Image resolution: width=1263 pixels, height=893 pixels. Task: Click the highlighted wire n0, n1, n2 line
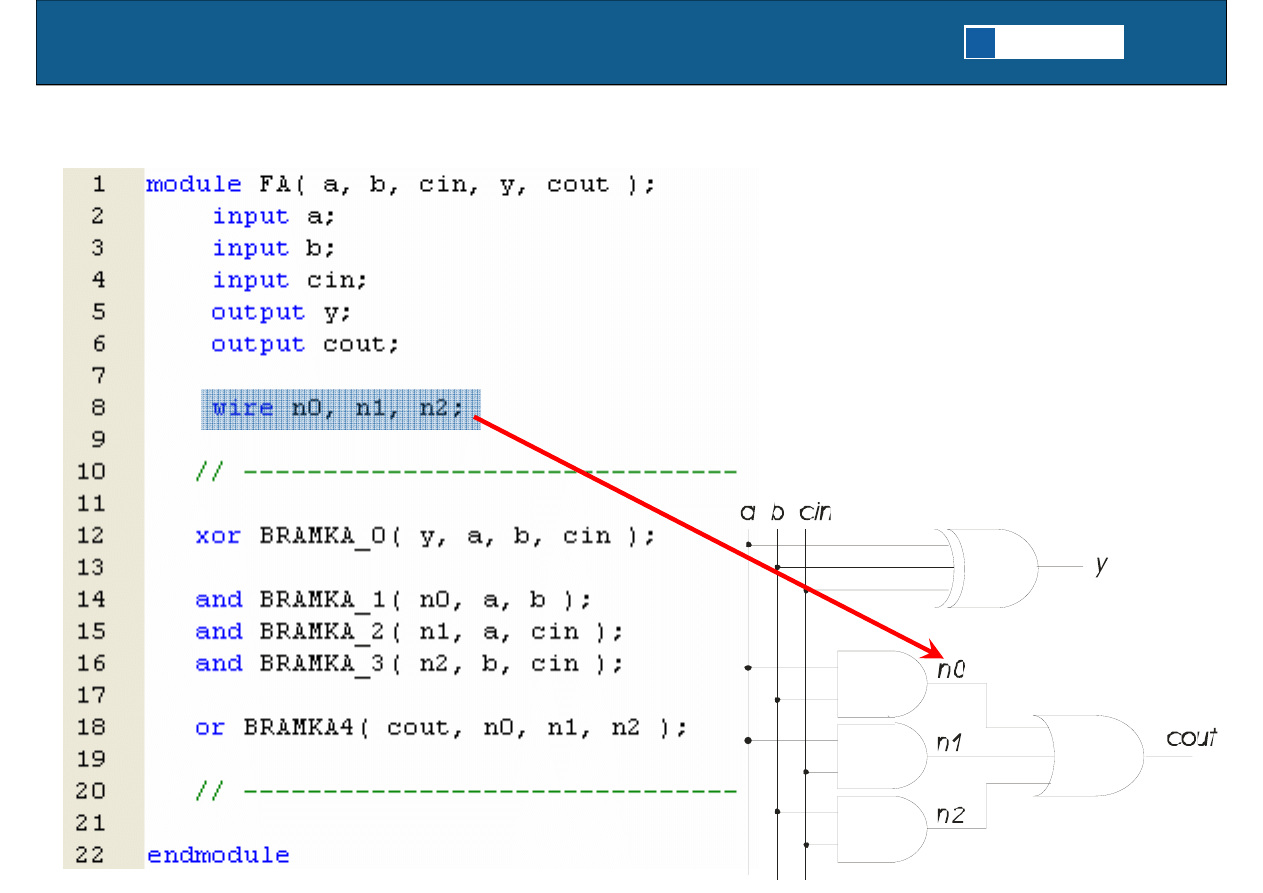340,409
